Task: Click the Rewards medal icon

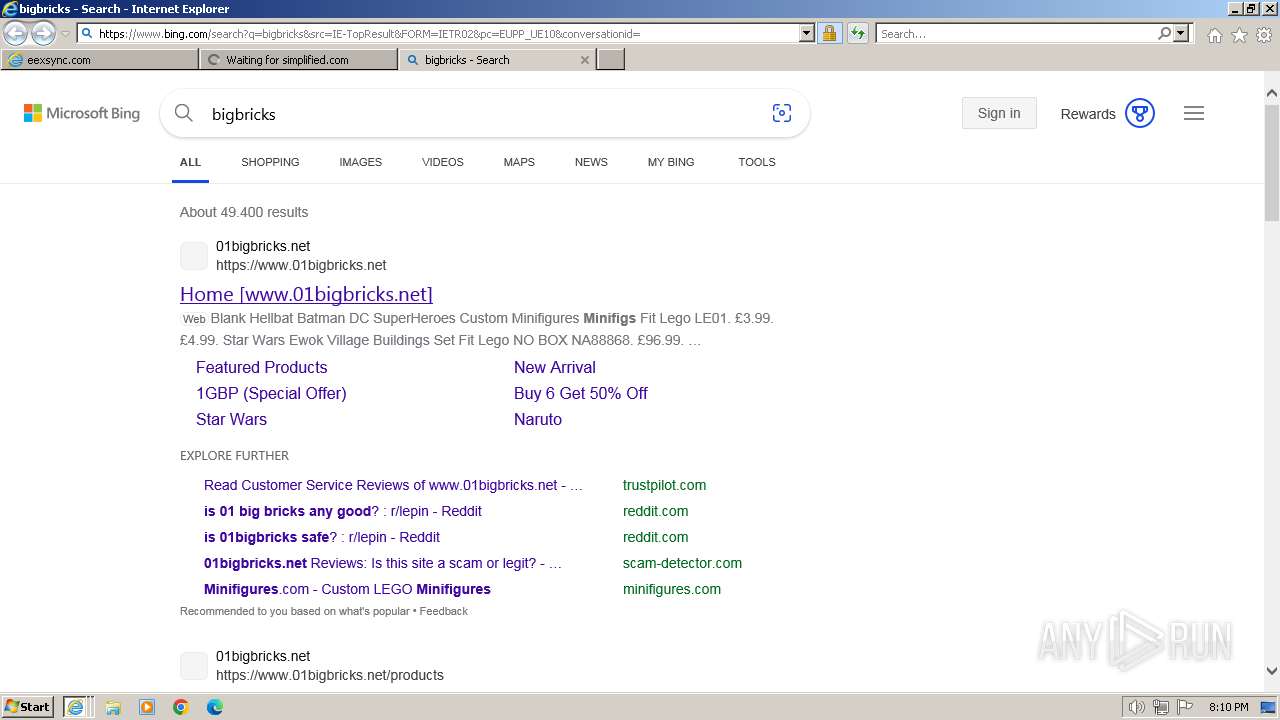Action: [x=1140, y=113]
